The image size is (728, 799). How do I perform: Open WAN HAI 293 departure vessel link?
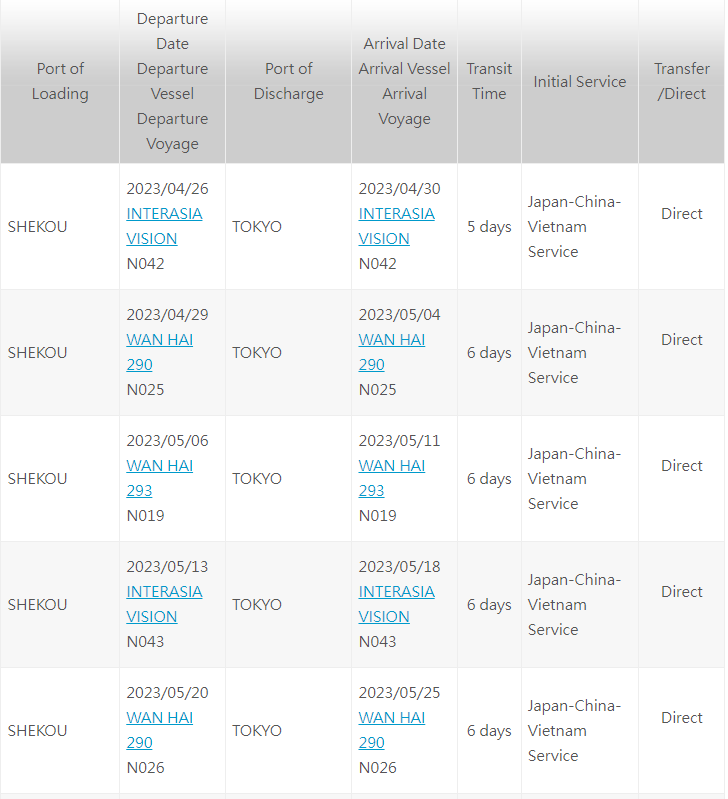(159, 478)
